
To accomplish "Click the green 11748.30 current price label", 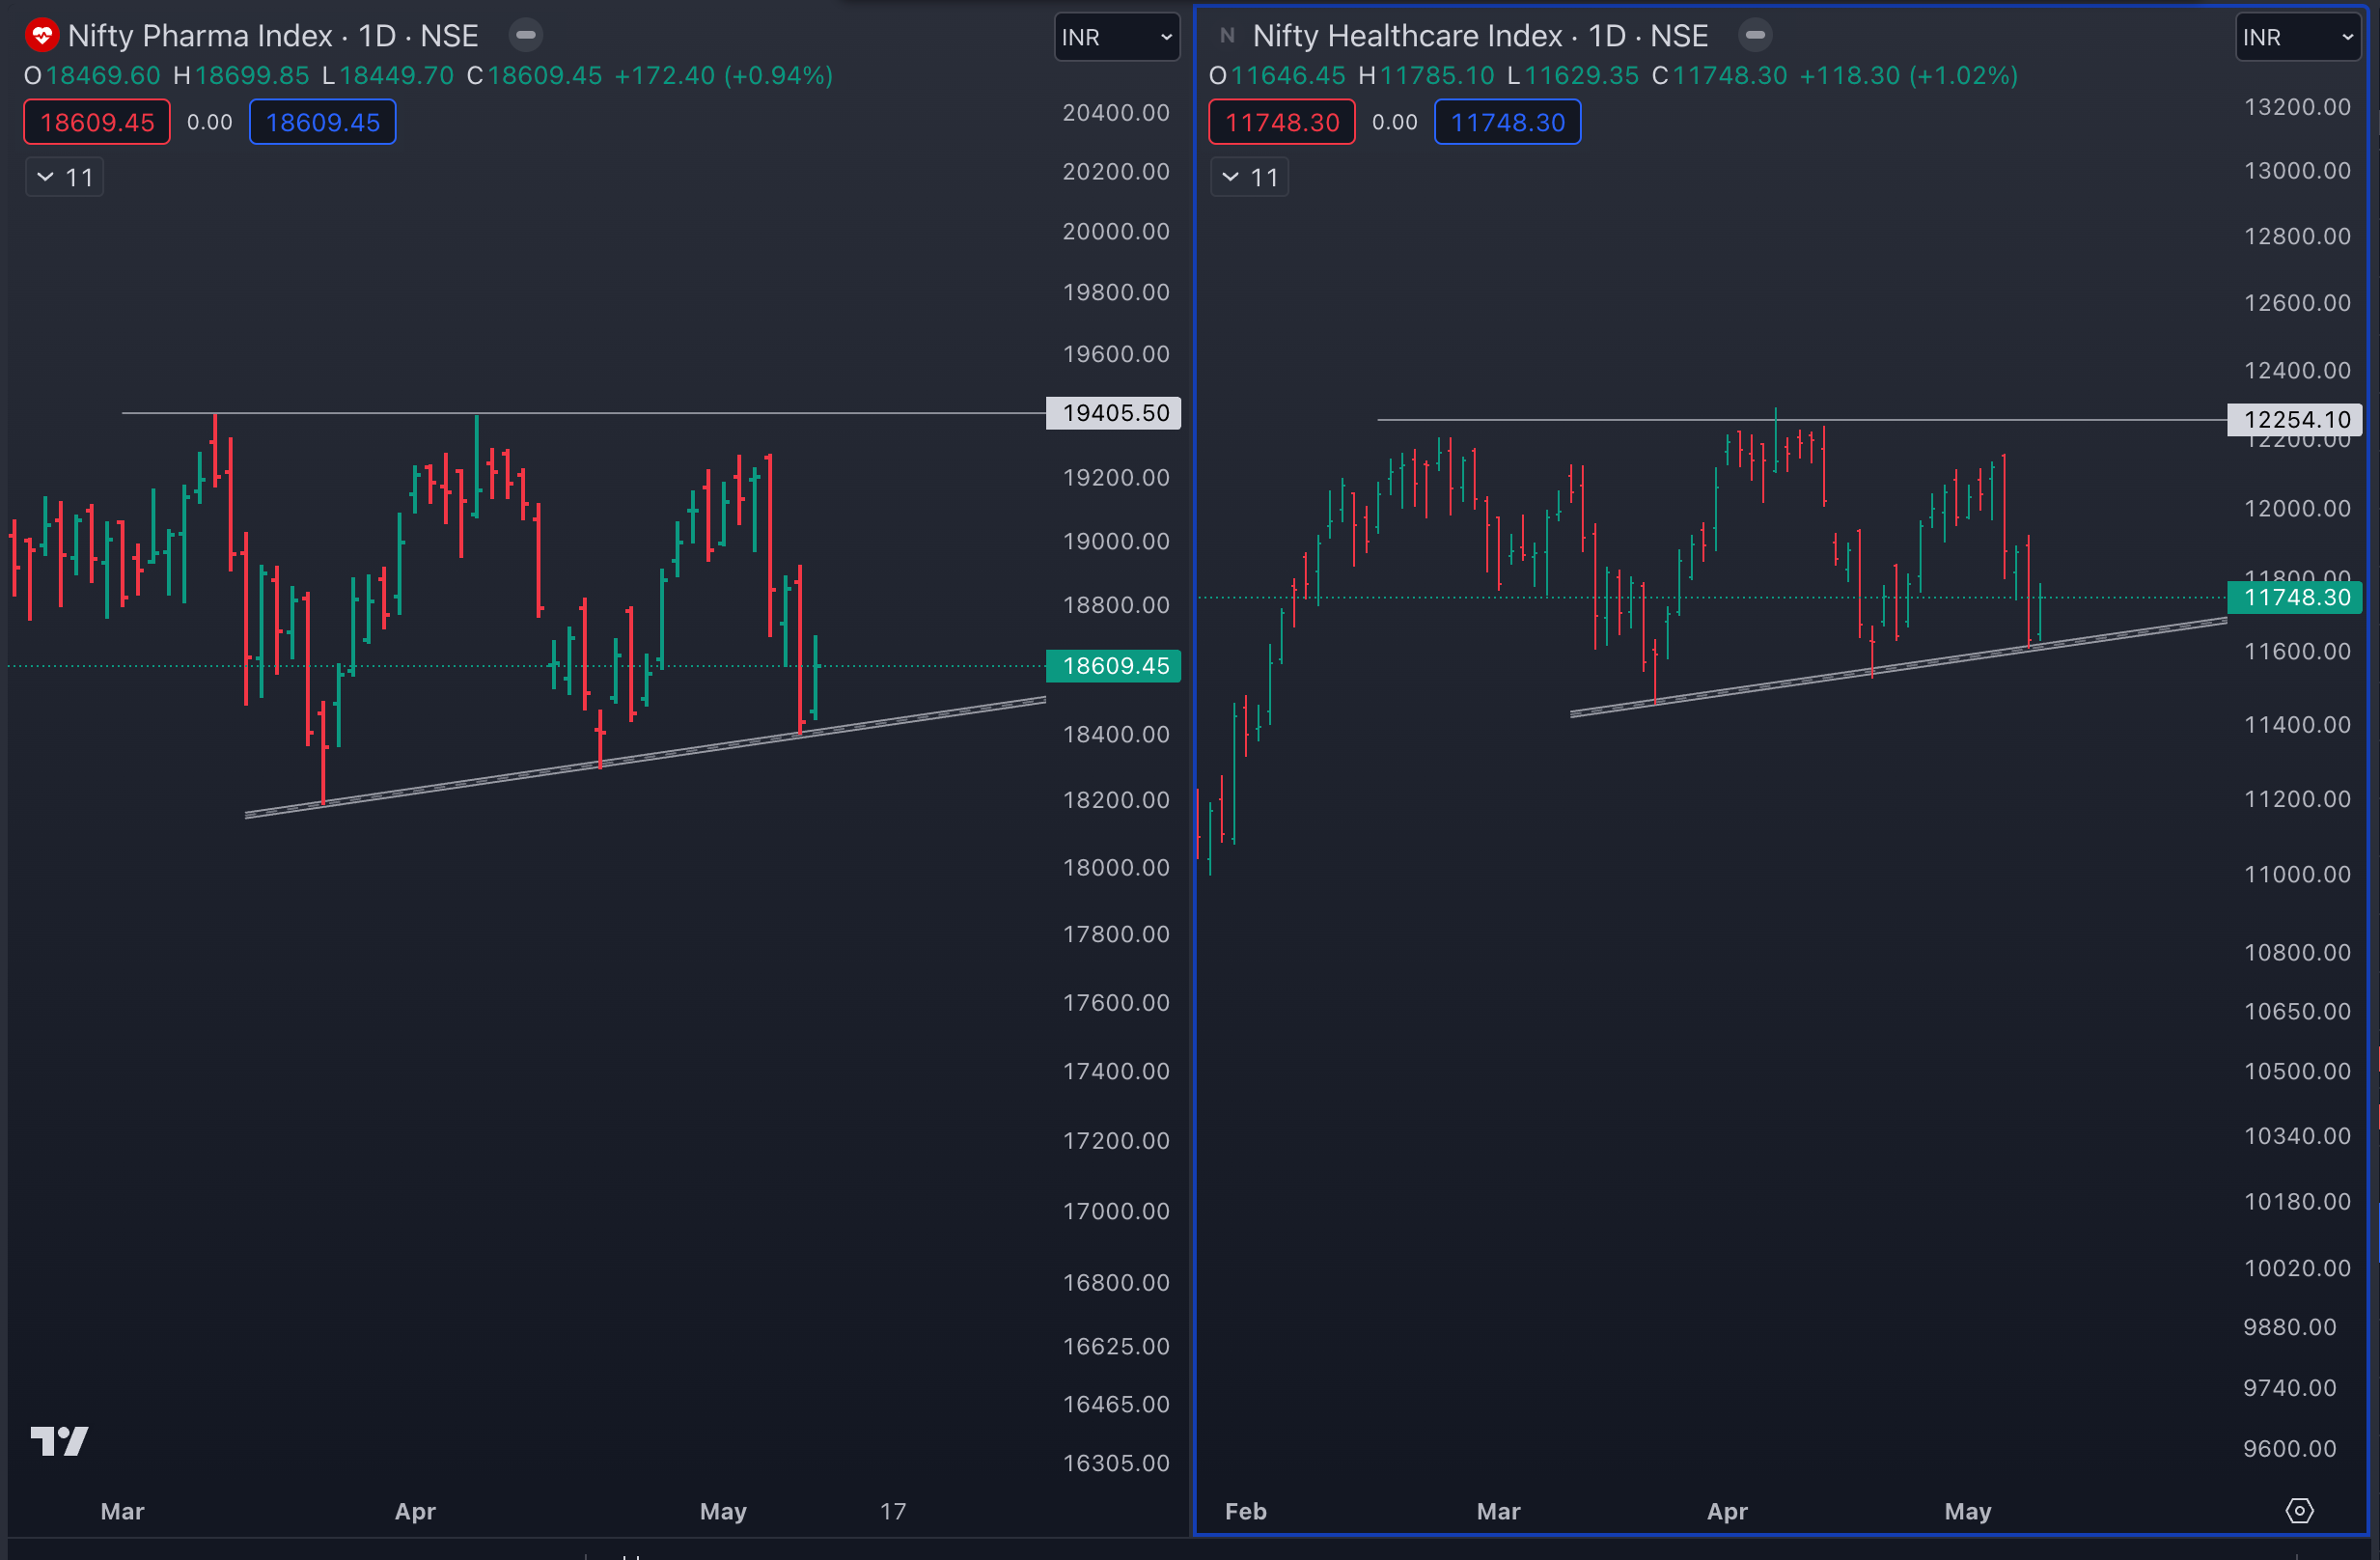I will (2295, 598).
